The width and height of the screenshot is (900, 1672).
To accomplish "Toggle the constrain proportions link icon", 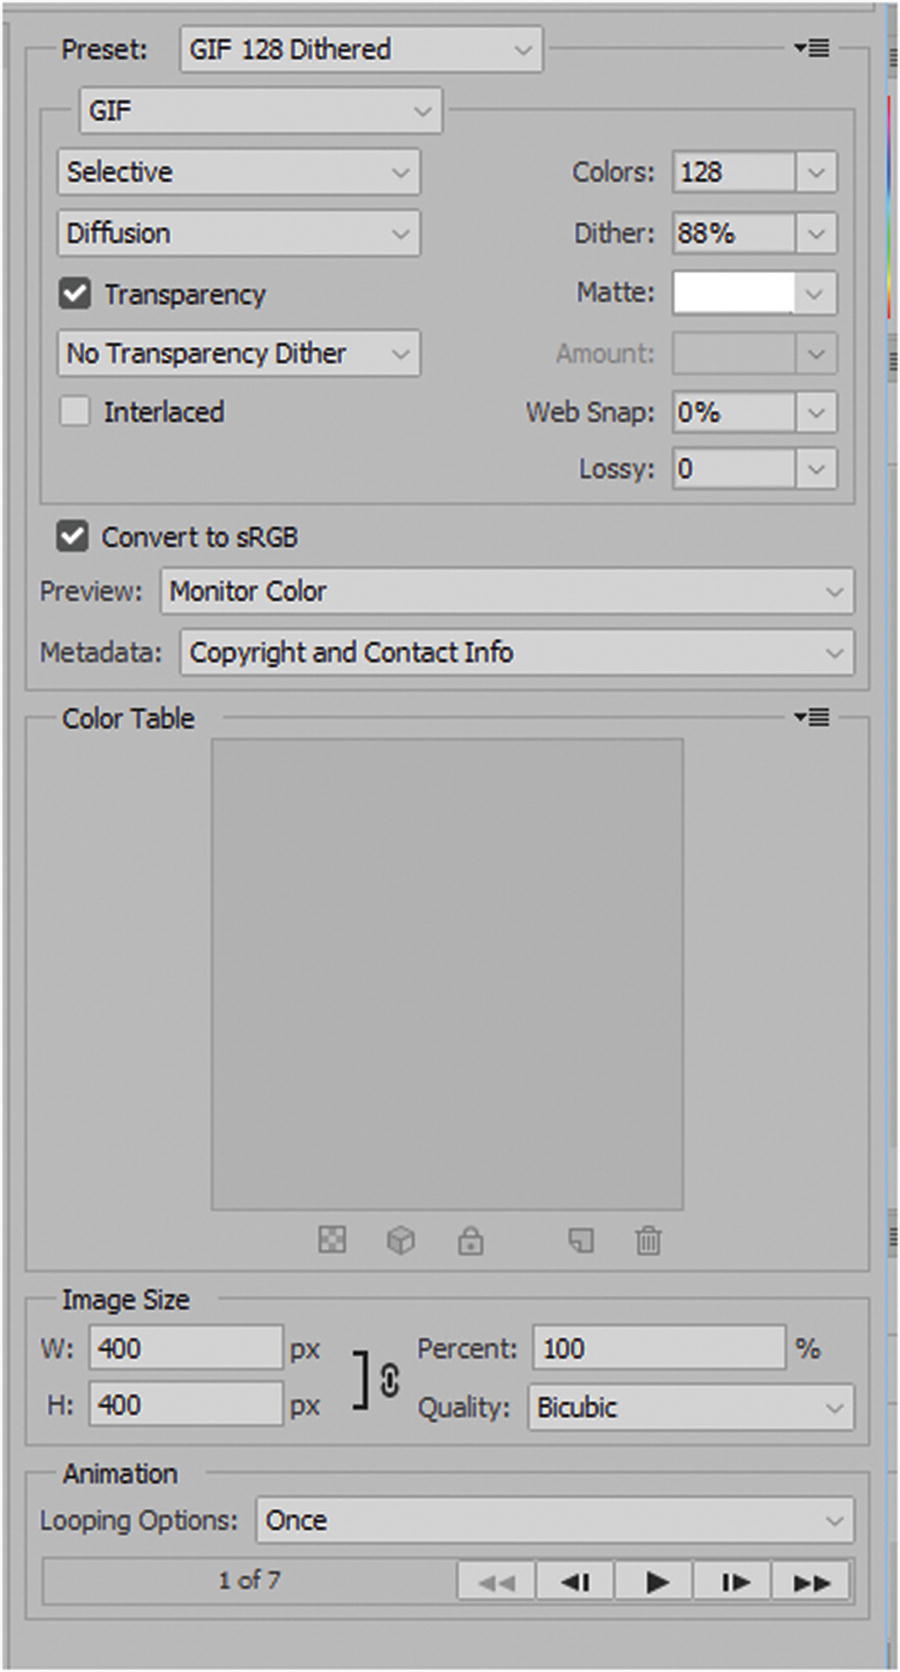I will (x=389, y=1380).
